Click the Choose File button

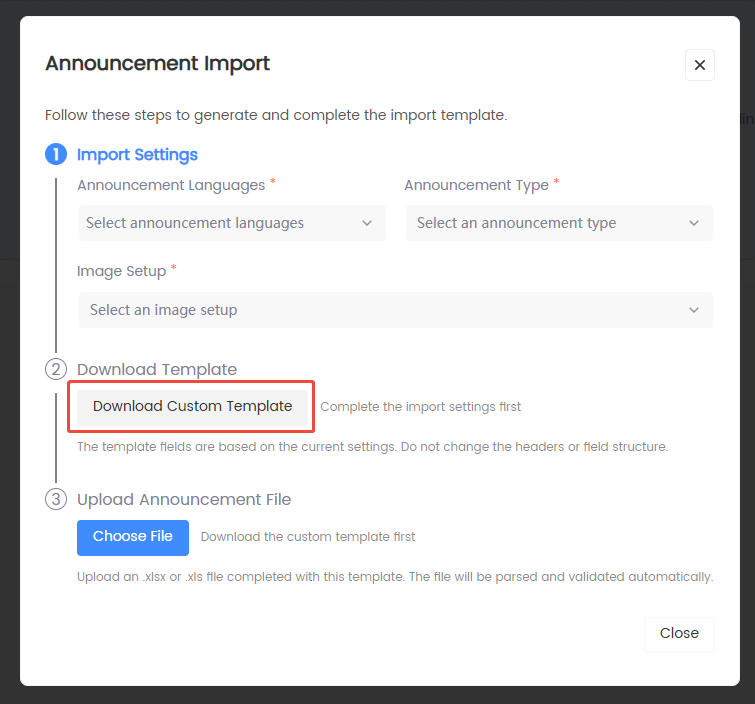click(x=133, y=536)
